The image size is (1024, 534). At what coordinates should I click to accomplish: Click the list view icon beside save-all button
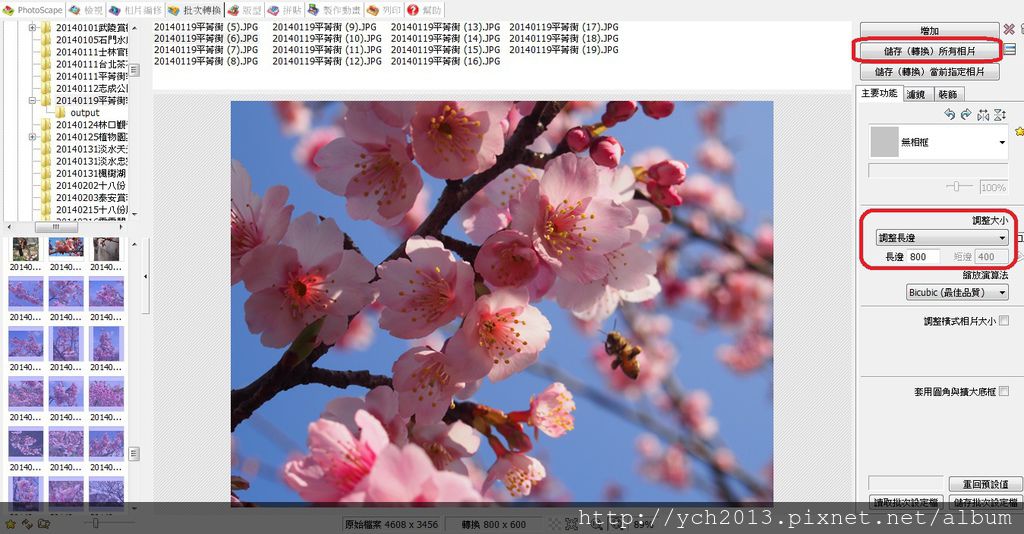pos(1010,50)
